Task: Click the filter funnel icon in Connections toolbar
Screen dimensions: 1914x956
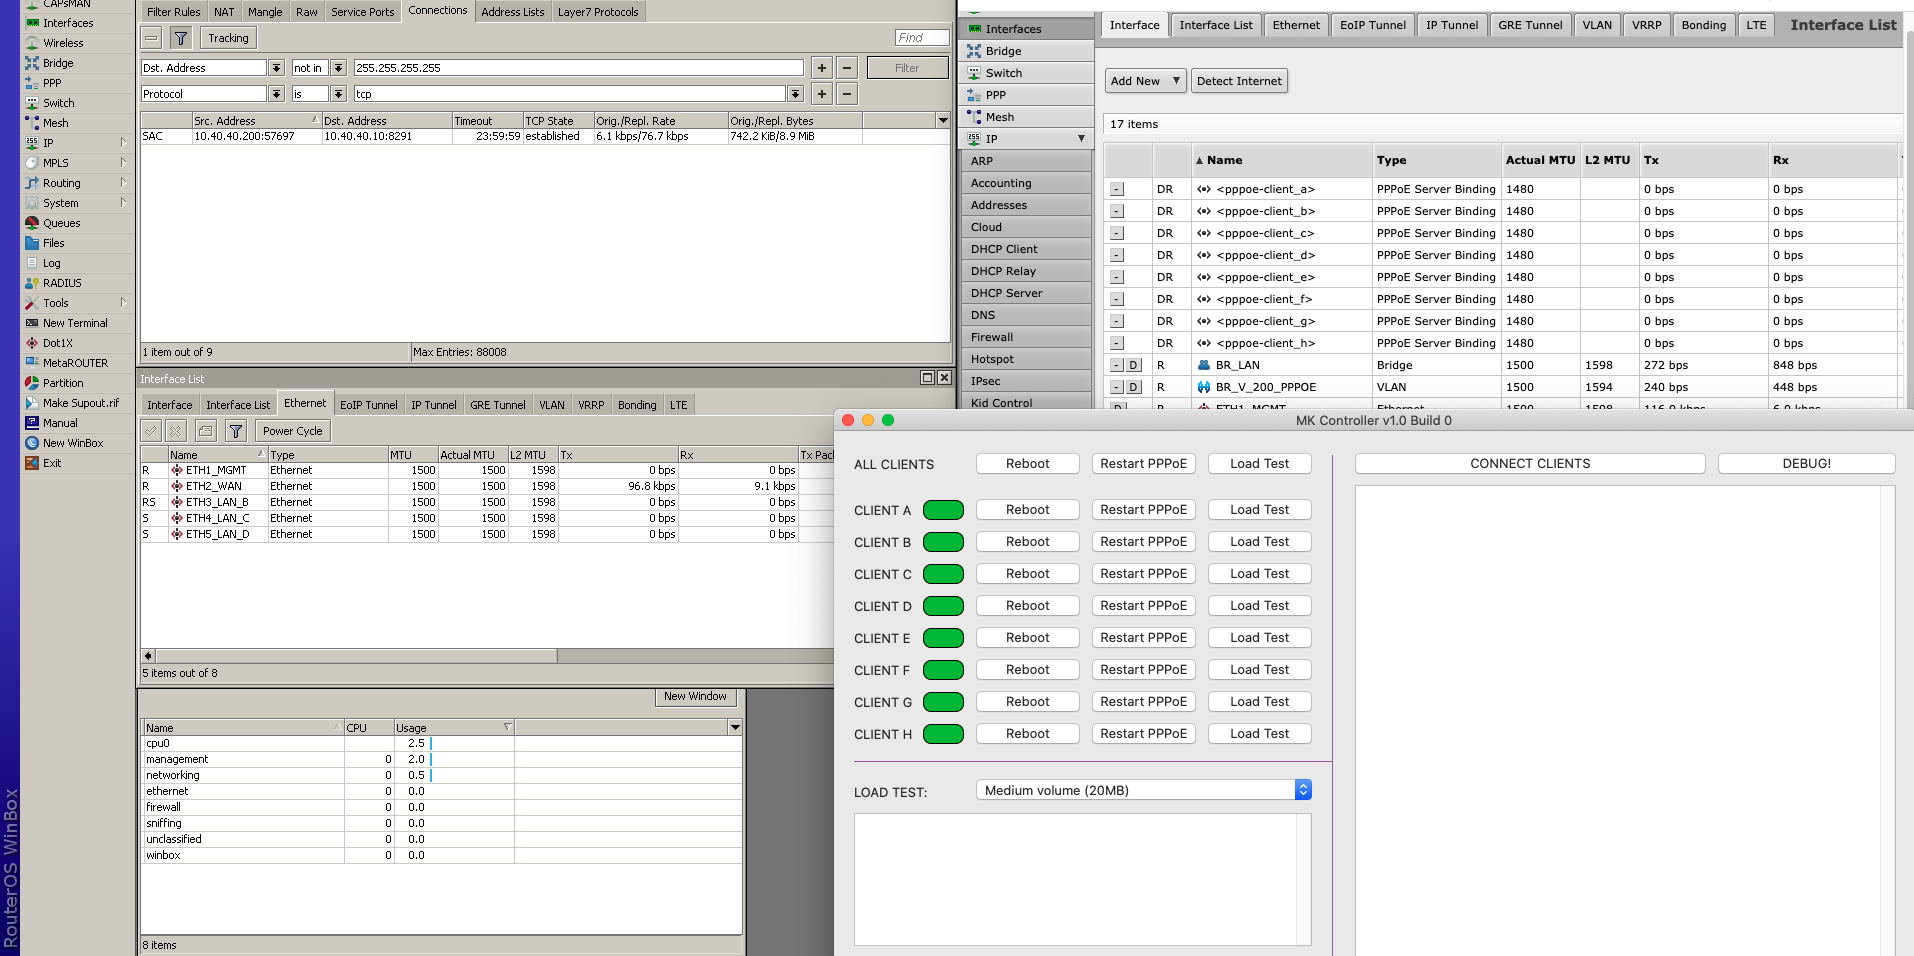Action: [x=181, y=38]
